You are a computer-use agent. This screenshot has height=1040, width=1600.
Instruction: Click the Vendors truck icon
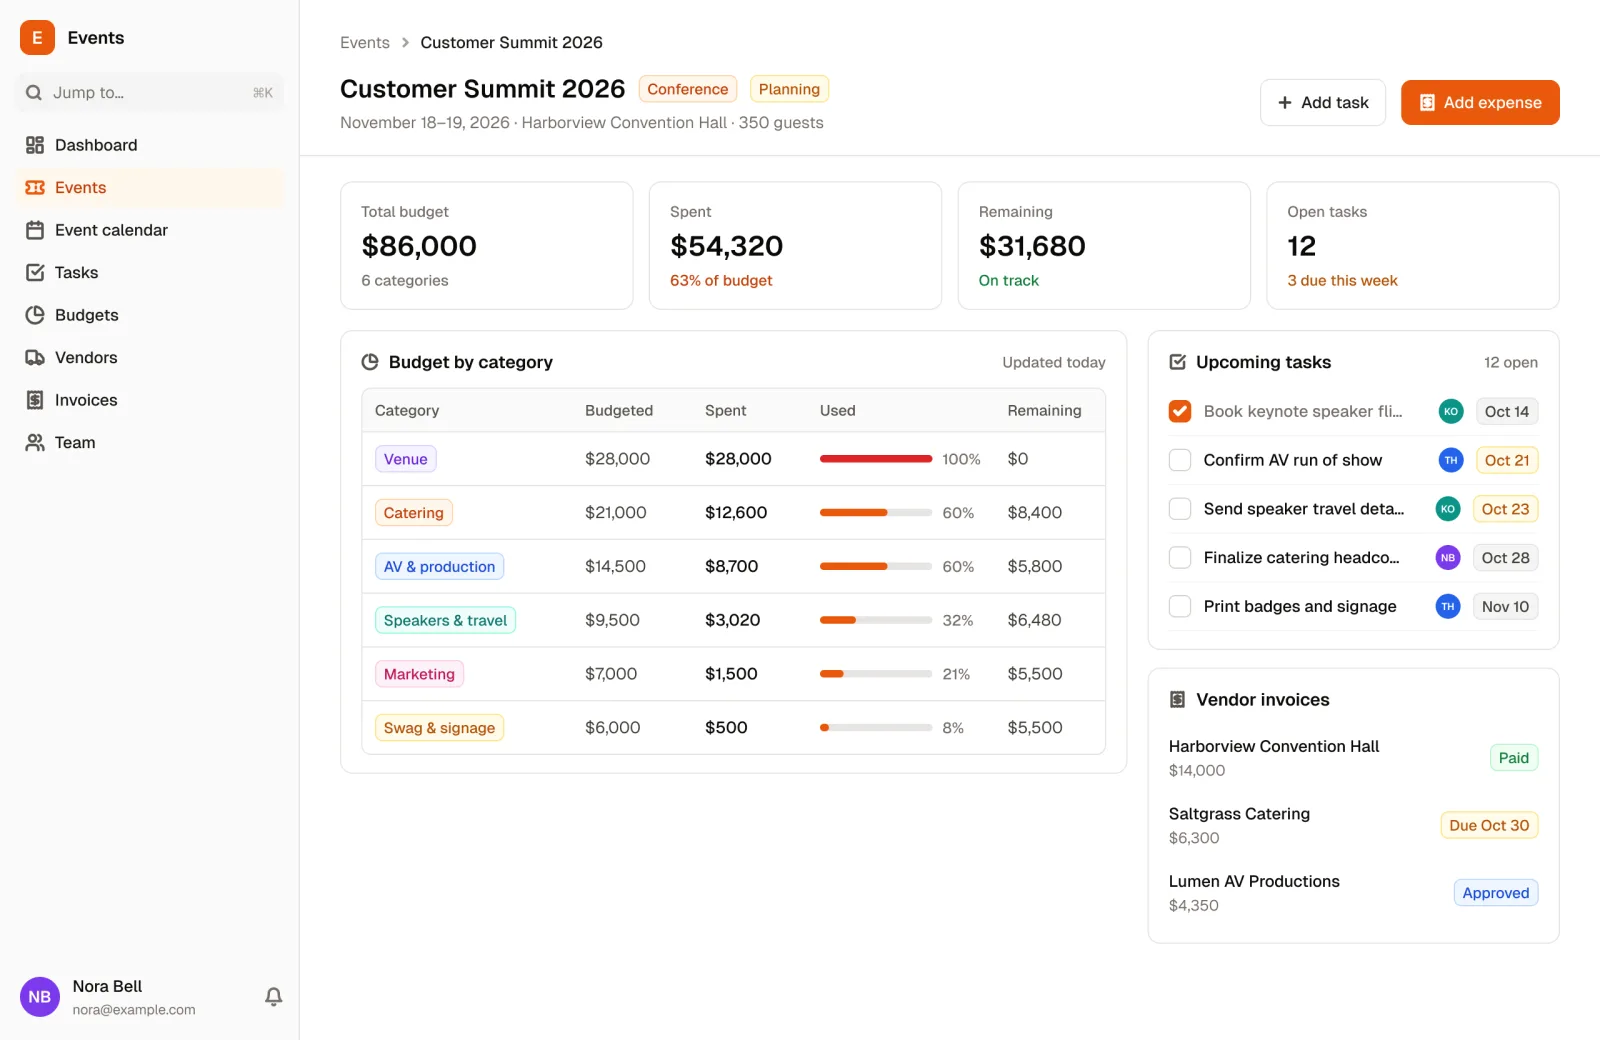point(35,358)
